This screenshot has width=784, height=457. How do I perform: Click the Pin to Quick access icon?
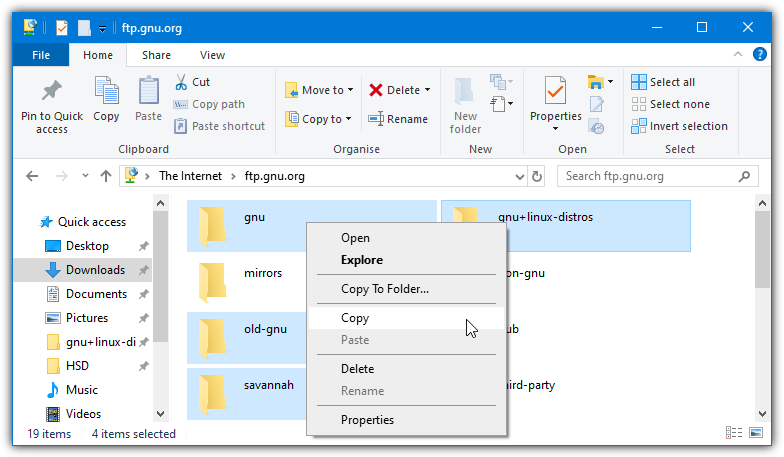click(x=52, y=91)
